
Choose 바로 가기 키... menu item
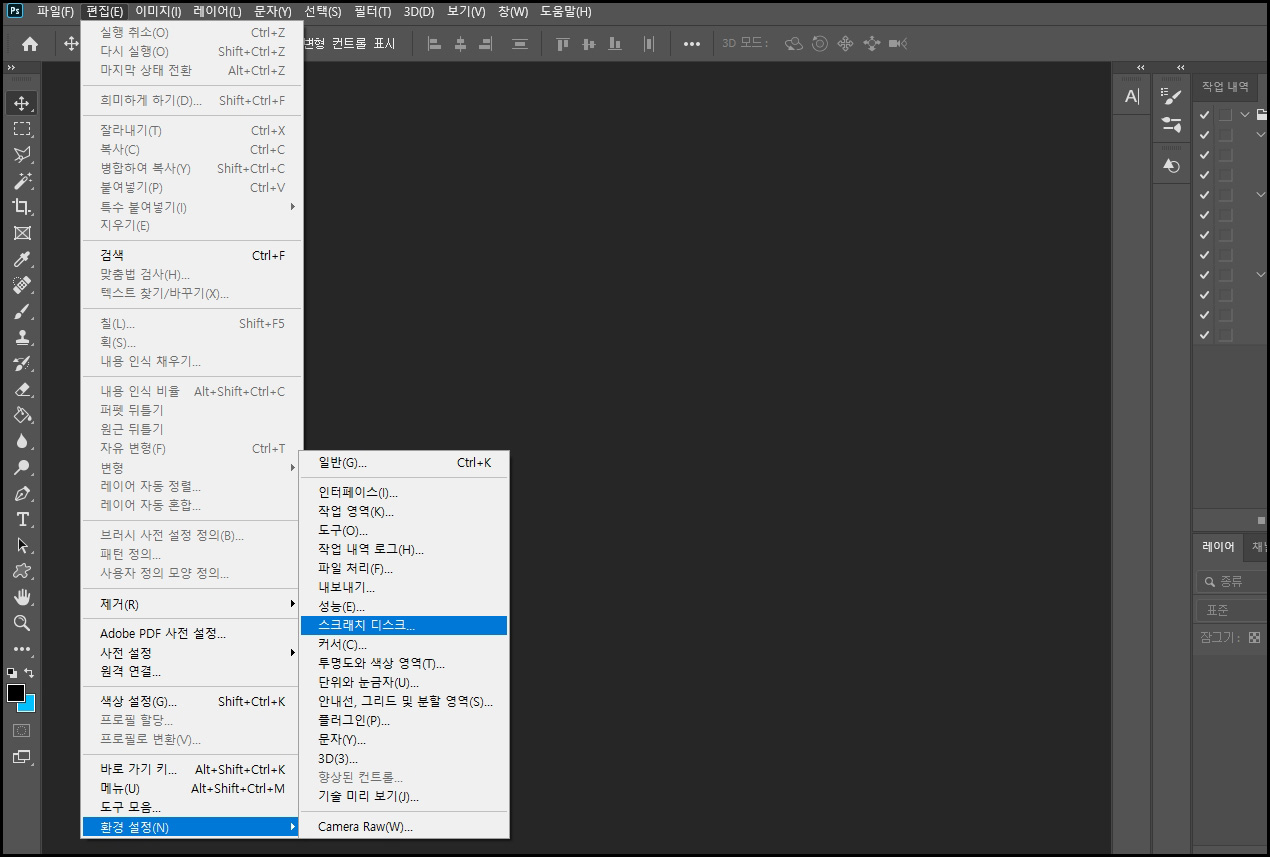point(192,769)
